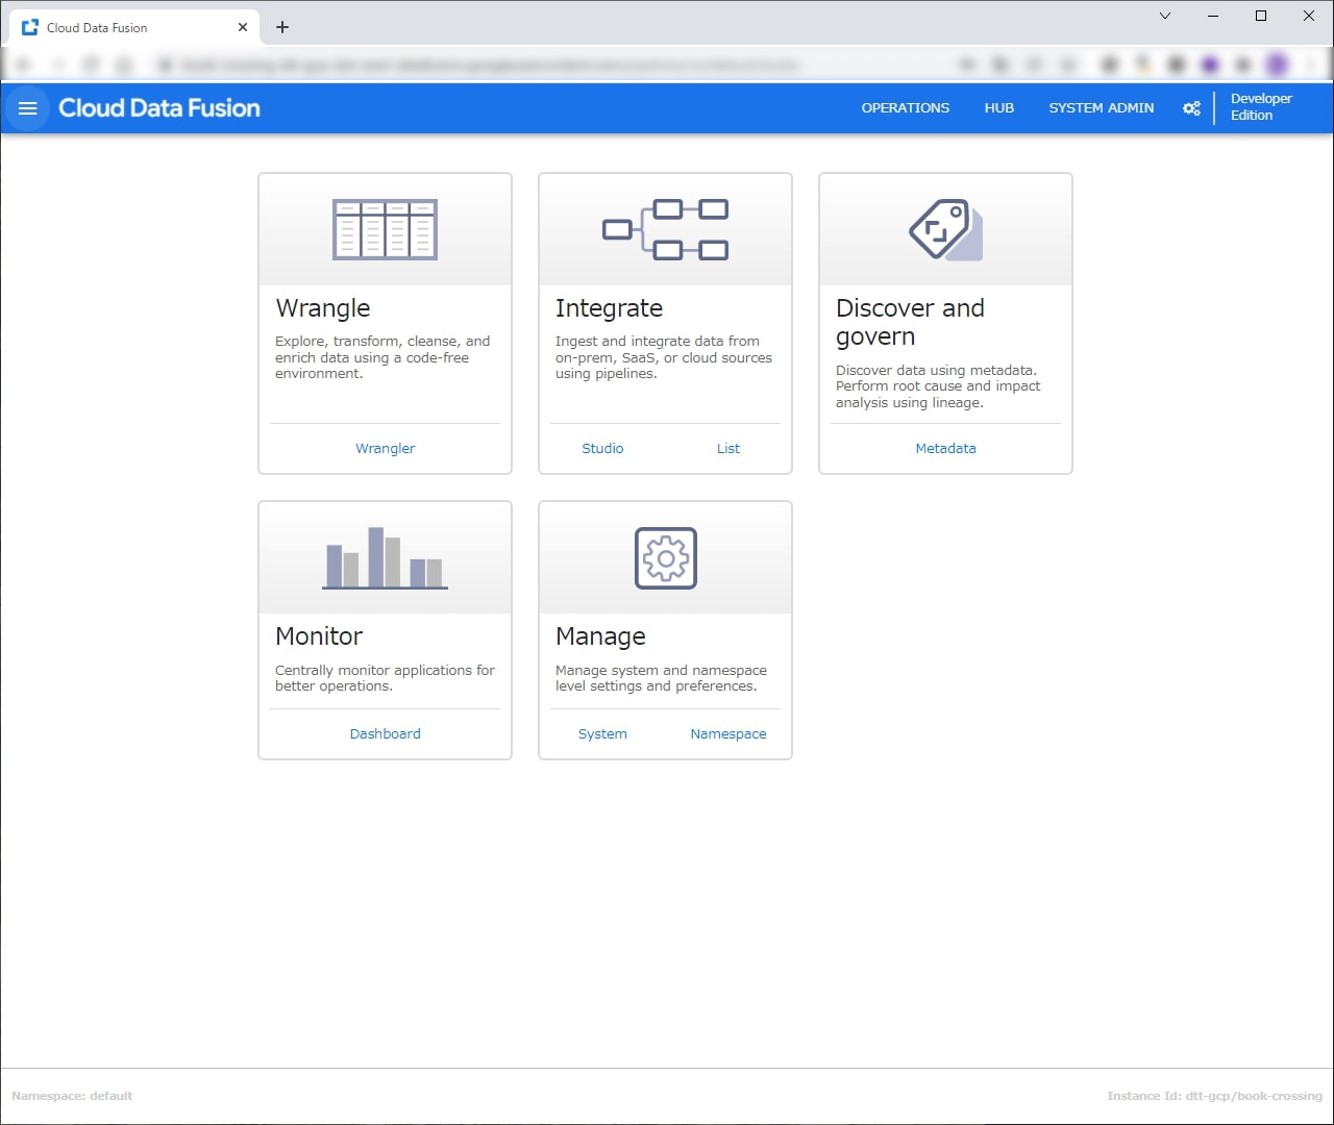Open the Namespace link under Manage
The image size is (1334, 1125).
[x=728, y=733]
